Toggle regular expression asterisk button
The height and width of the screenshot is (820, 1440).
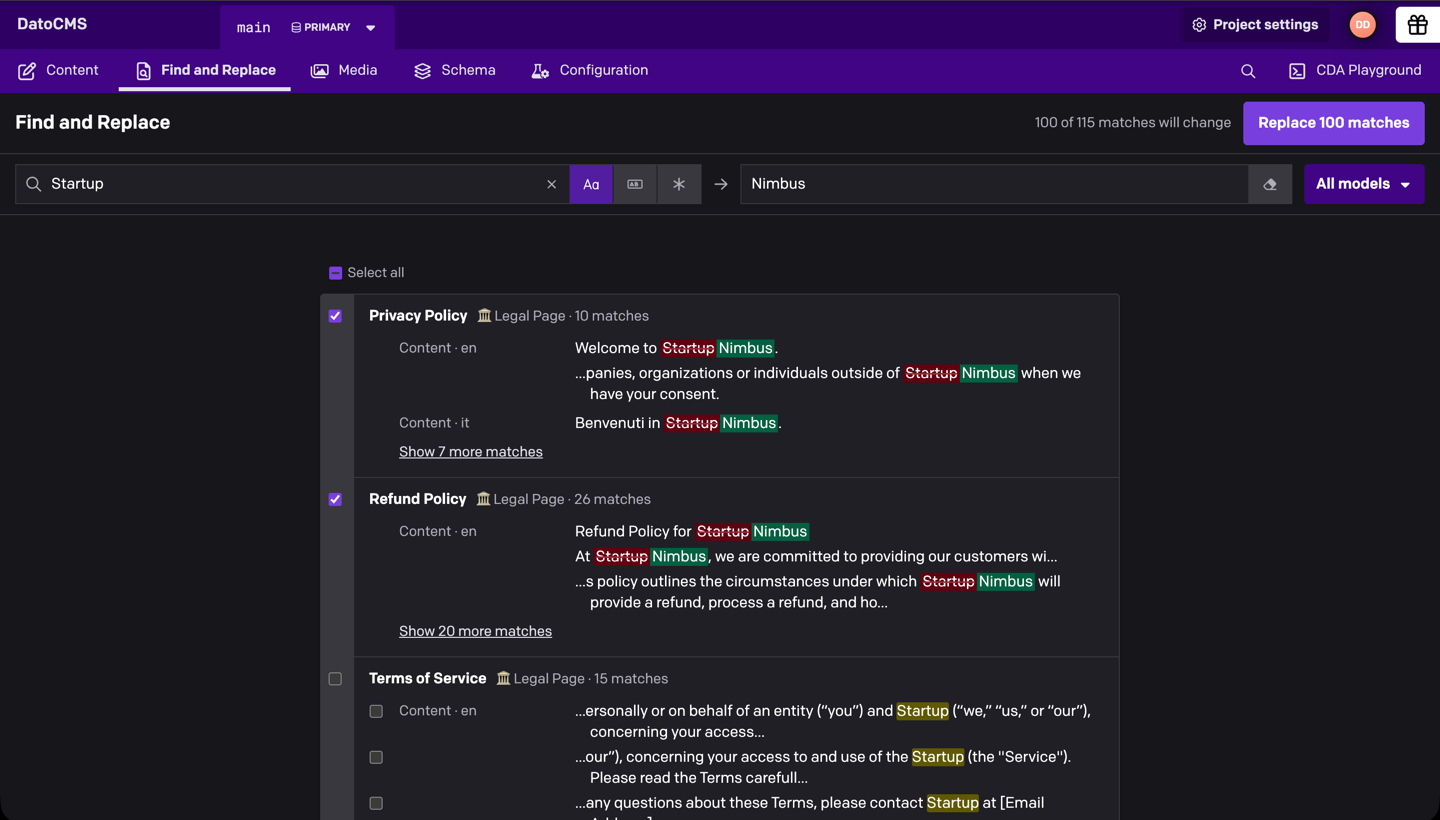[679, 184]
